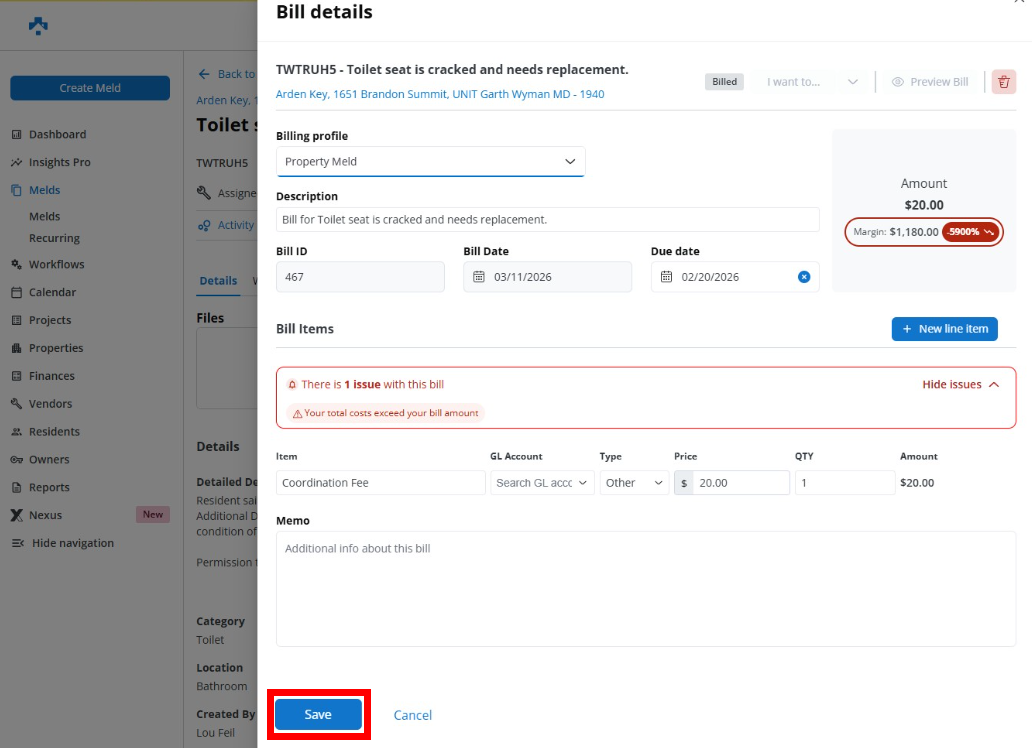
Task: Open the Arden Key property address link
Action: click(439, 94)
